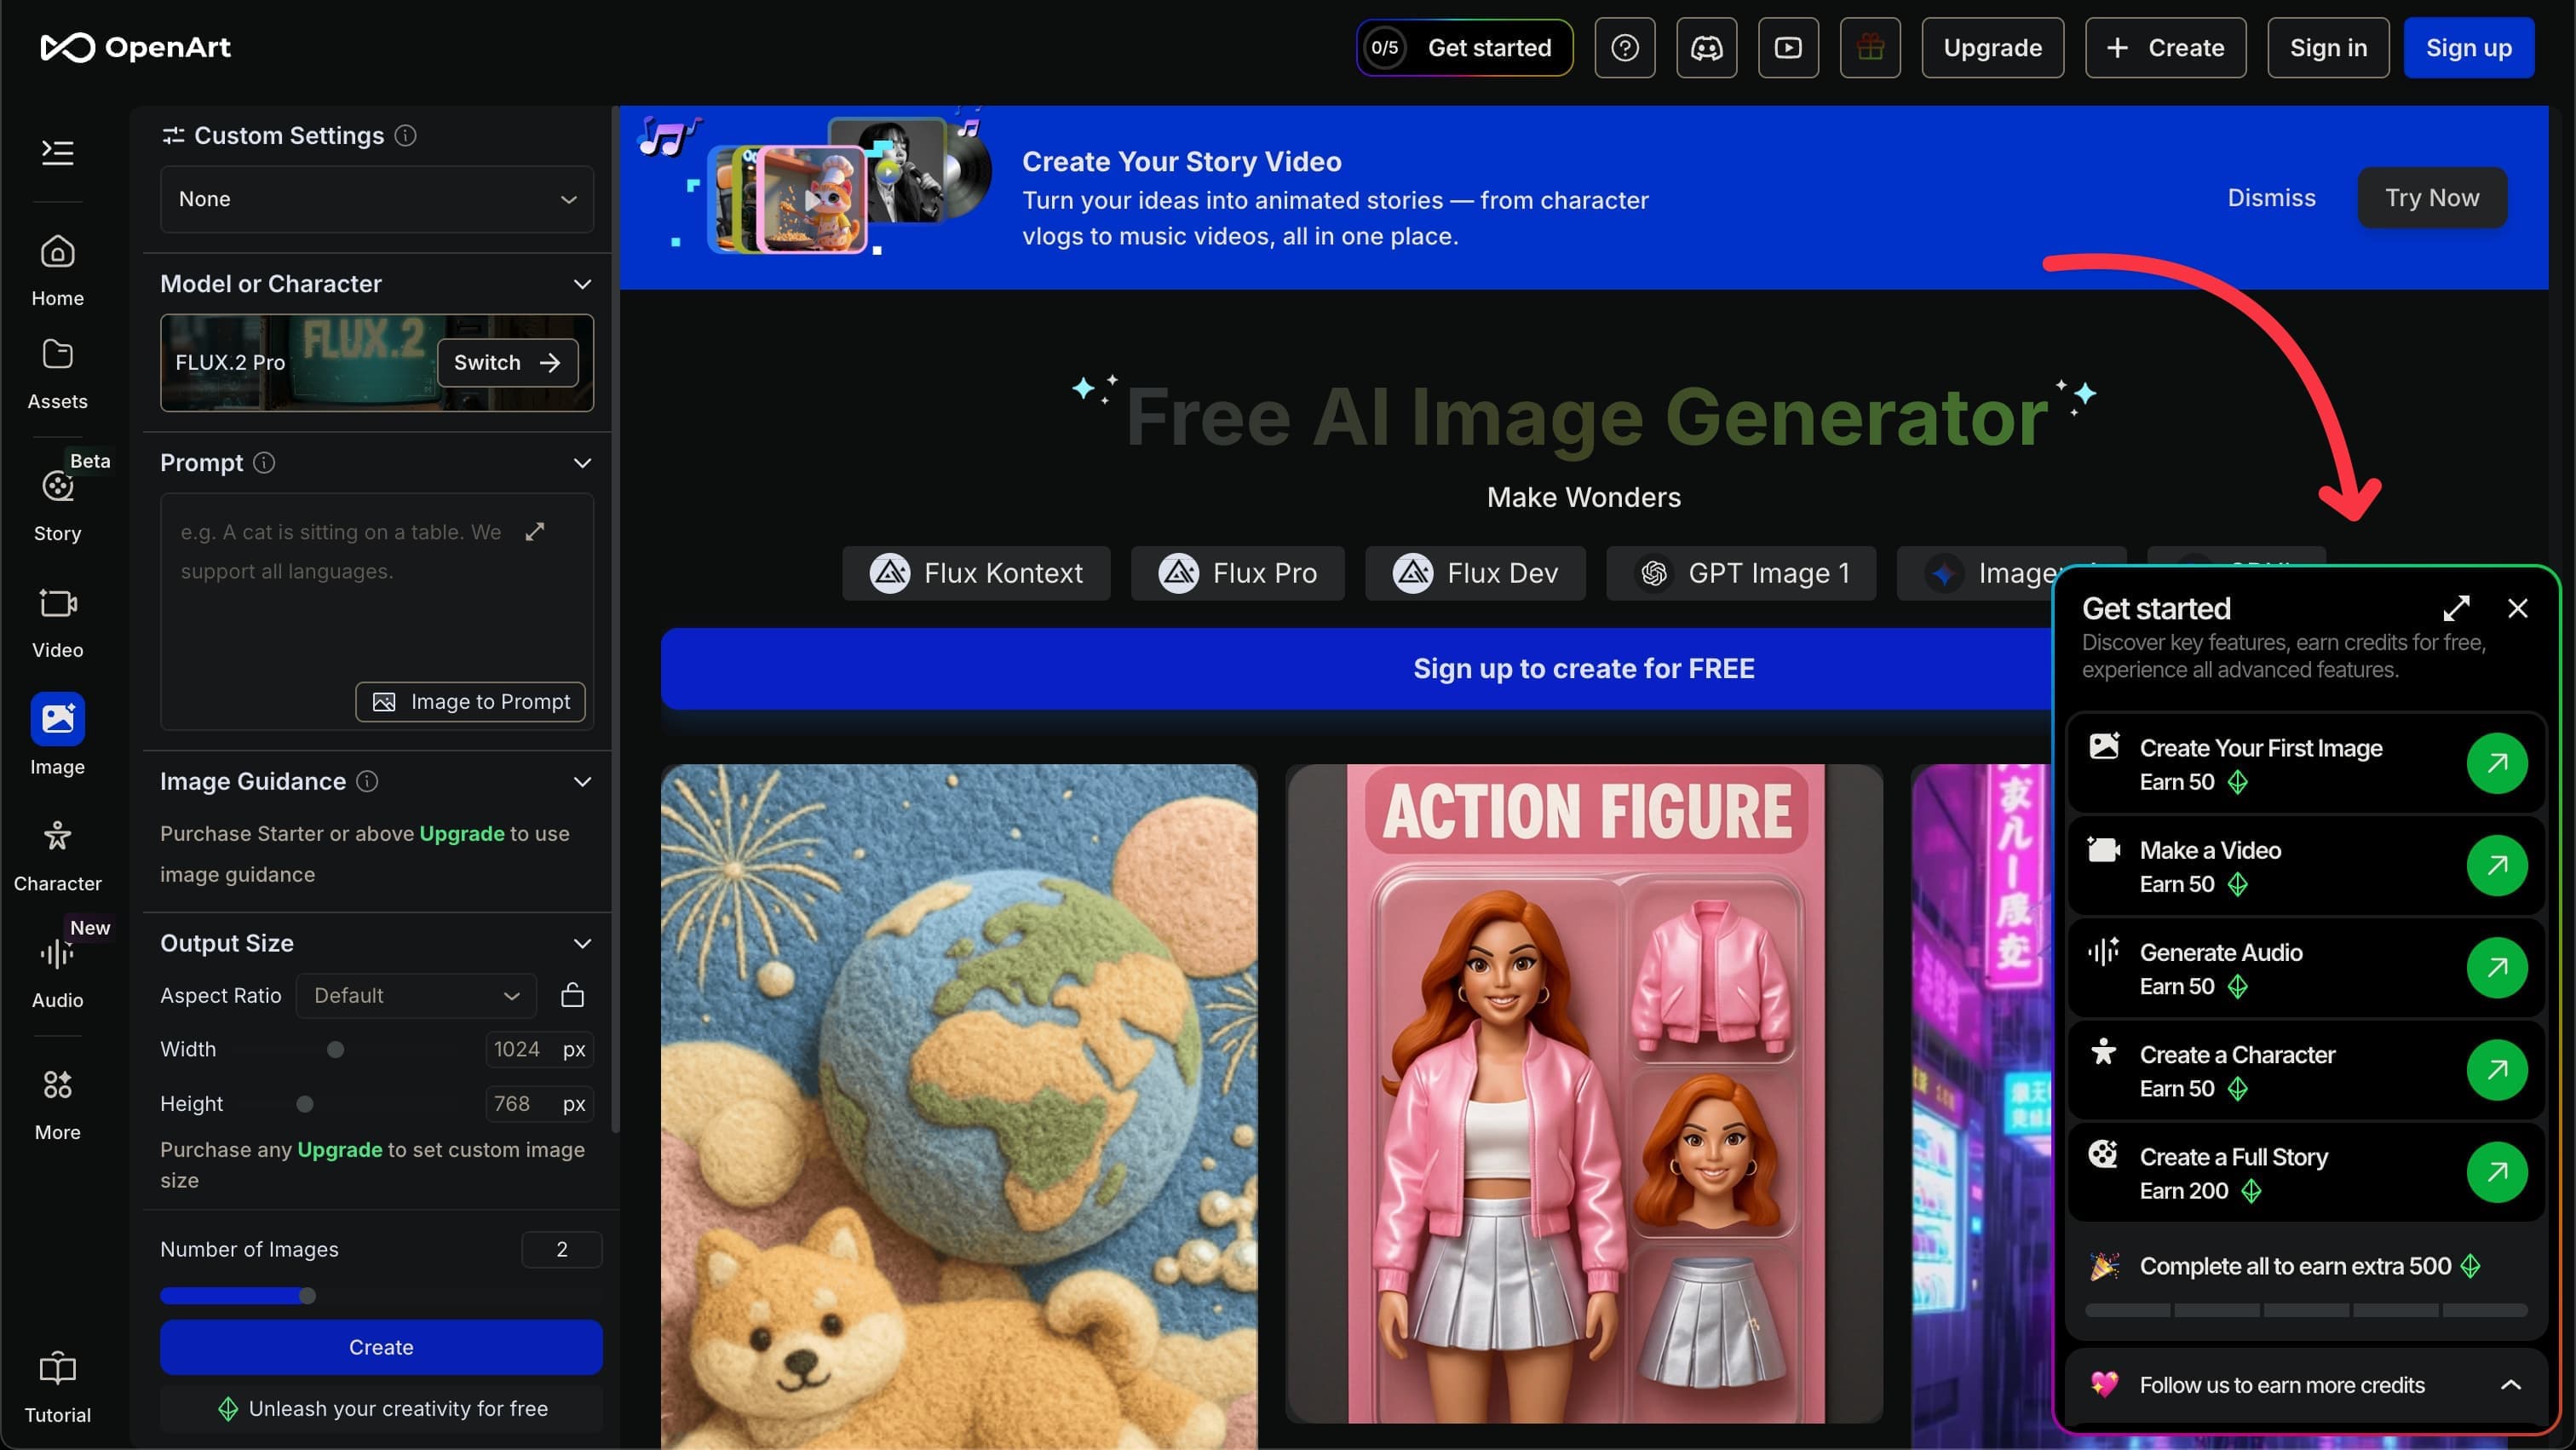Toggle aspect ratio lock icon
This screenshot has height=1450, width=2576.
tap(572, 995)
